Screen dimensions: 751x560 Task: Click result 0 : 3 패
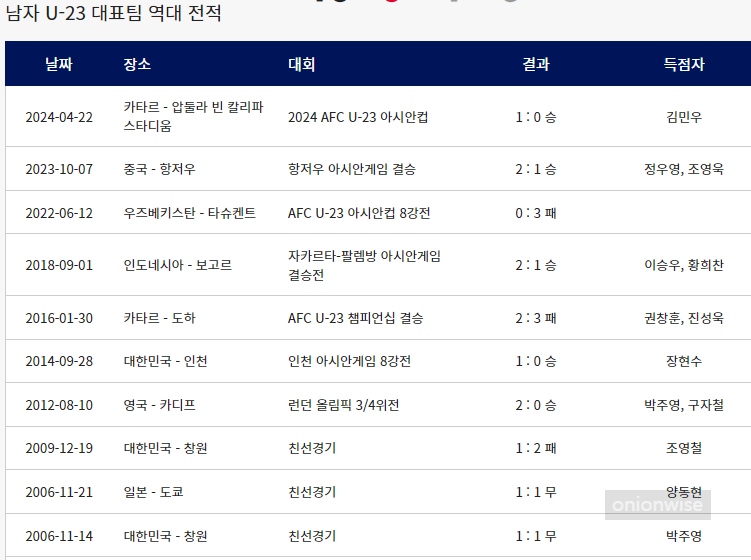[535, 213]
